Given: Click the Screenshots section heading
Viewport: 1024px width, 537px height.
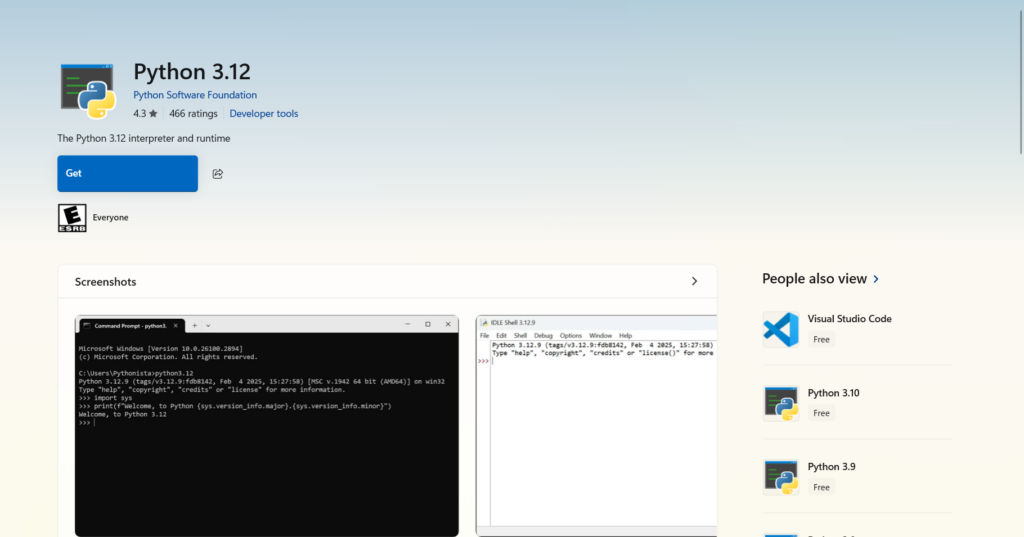Looking at the screenshot, I should click(x=105, y=282).
